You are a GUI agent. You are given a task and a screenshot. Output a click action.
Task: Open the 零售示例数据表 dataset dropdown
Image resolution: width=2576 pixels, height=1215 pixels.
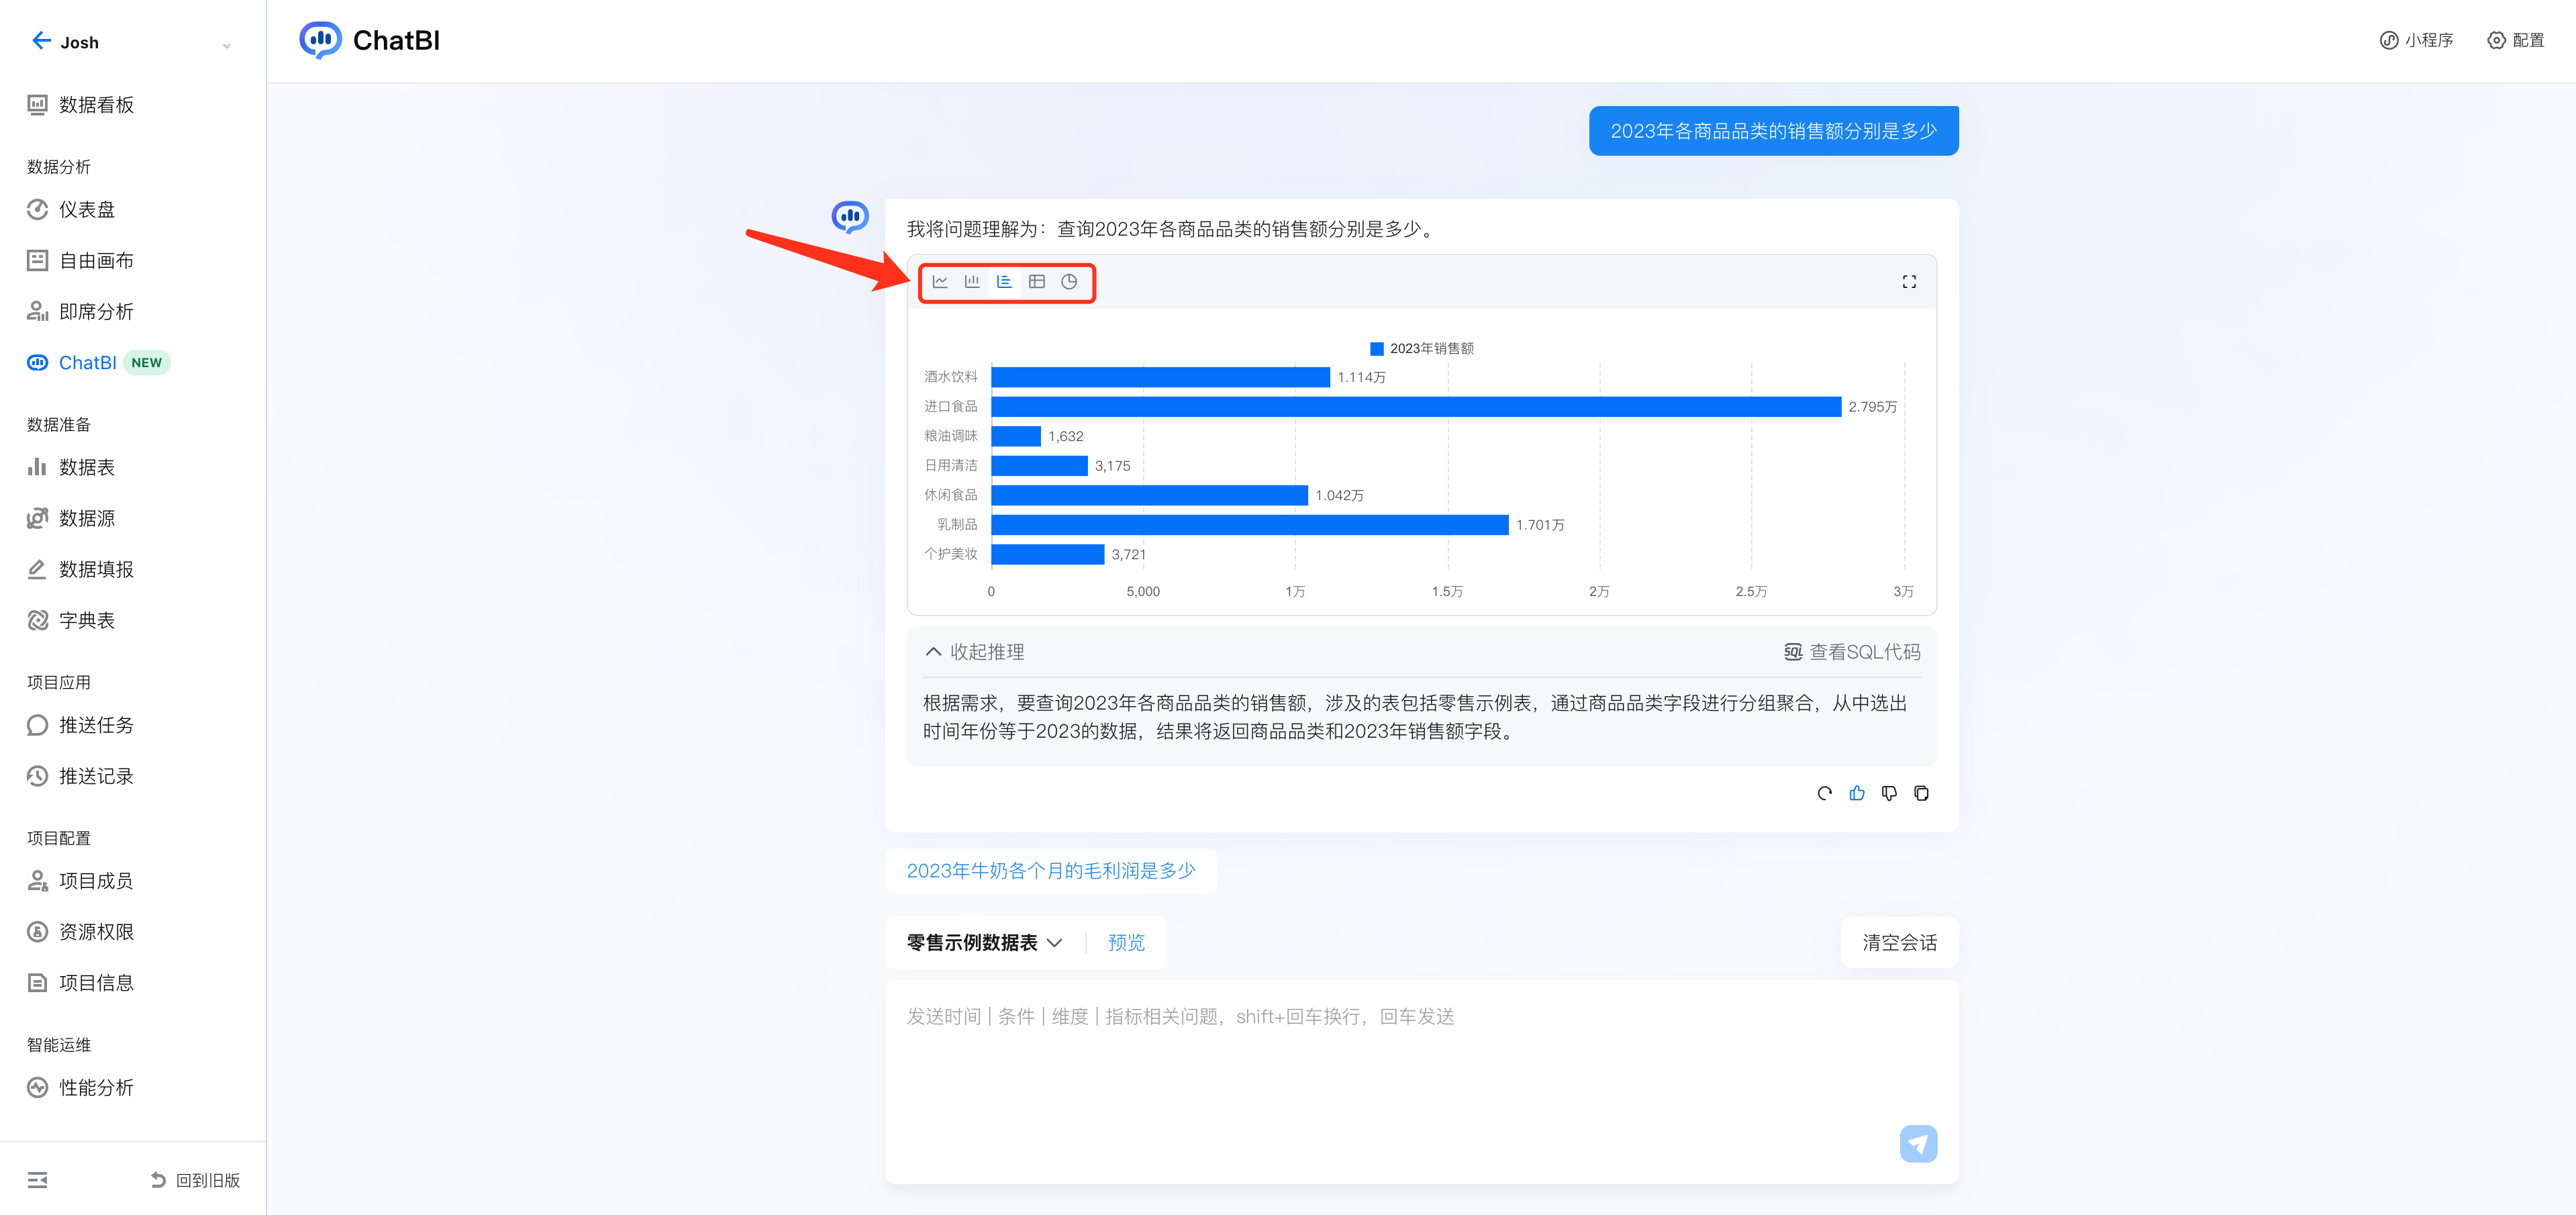984,942
